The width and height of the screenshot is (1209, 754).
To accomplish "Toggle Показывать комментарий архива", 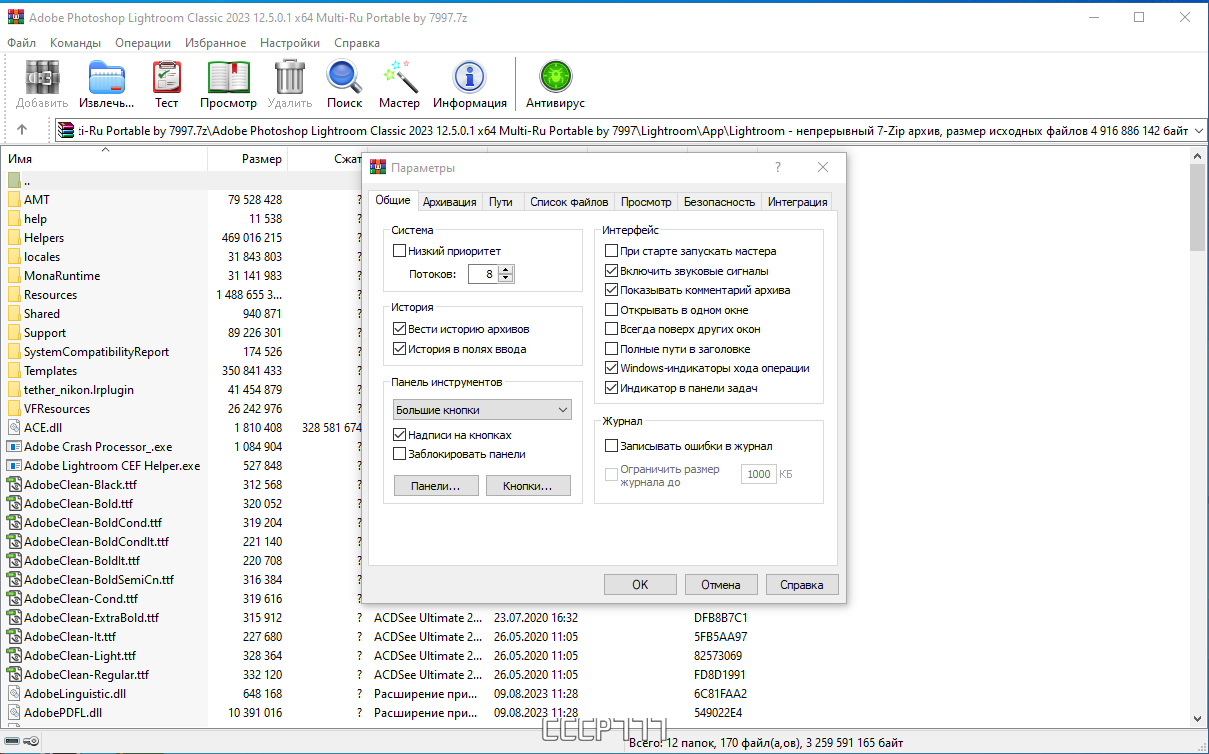I will click(x=612, y=290).
